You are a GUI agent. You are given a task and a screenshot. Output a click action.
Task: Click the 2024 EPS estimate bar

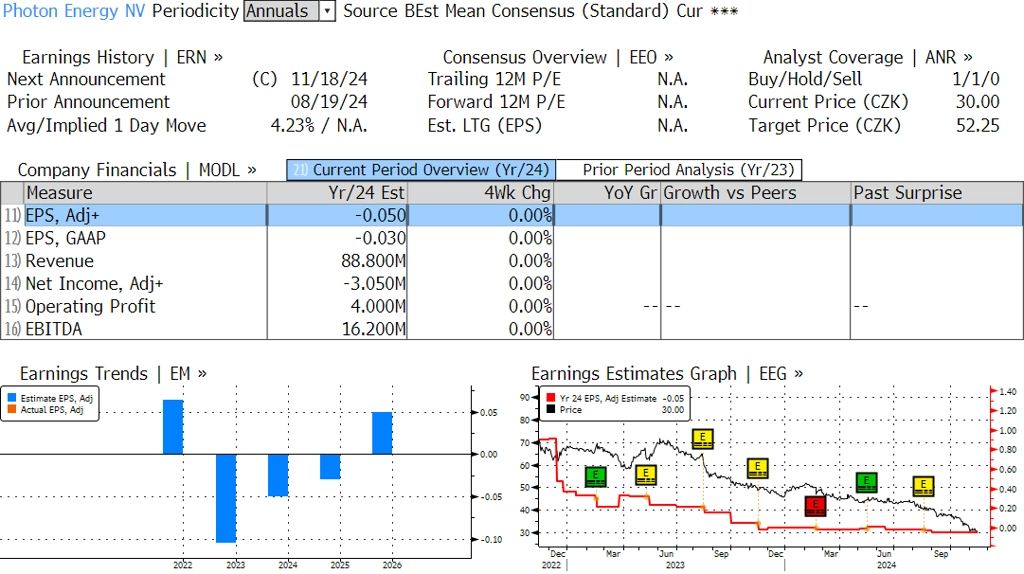(278, 475)
